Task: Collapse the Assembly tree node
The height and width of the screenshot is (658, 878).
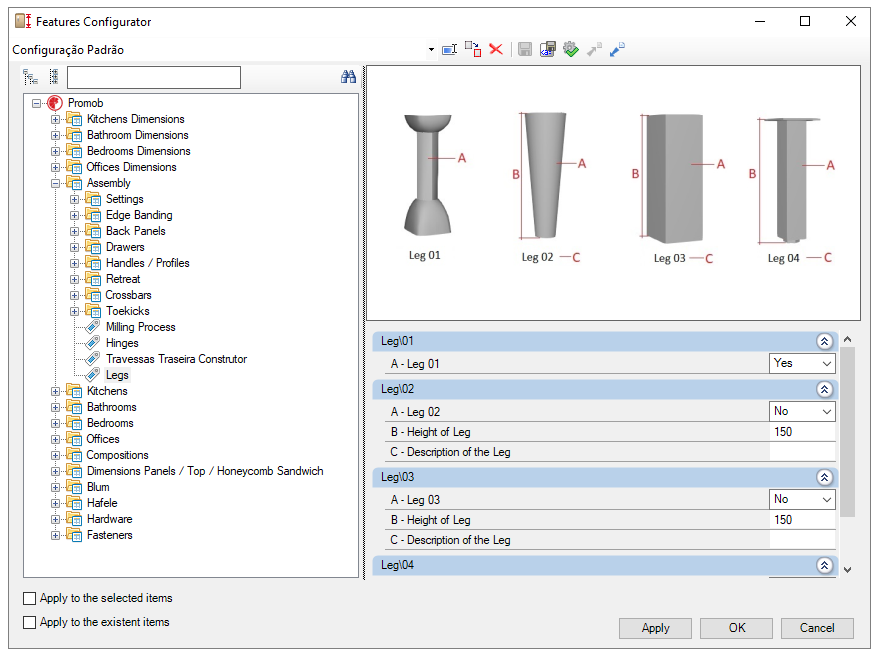Action: pyautogui.click(x=55, y=183)
